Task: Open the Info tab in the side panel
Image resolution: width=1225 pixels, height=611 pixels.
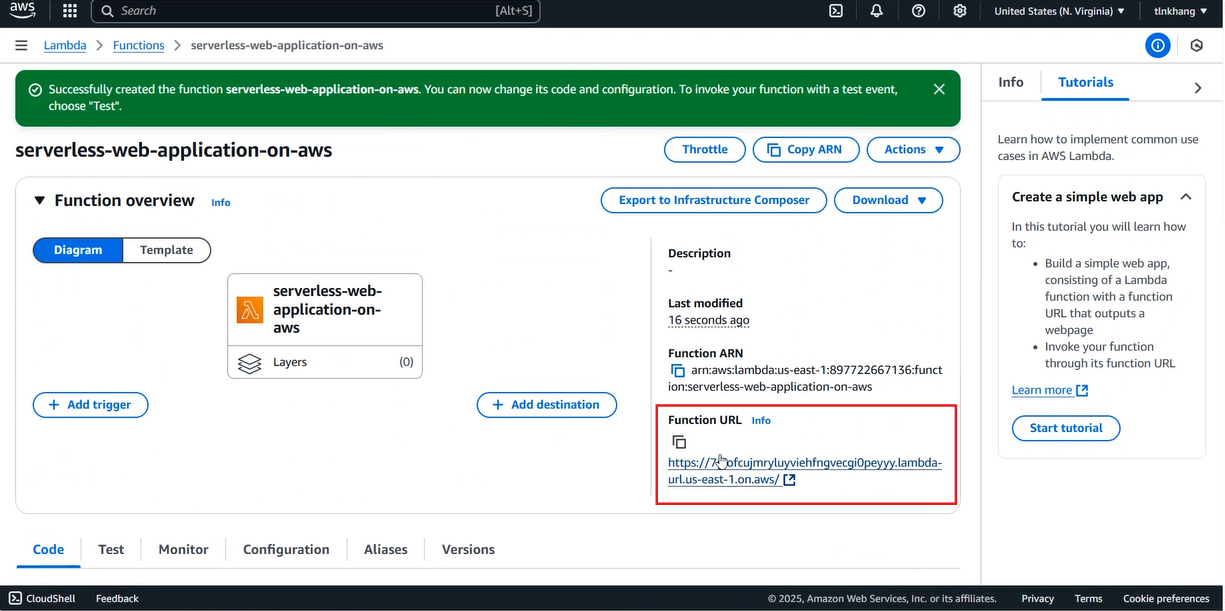Action: pos(1011,83)
